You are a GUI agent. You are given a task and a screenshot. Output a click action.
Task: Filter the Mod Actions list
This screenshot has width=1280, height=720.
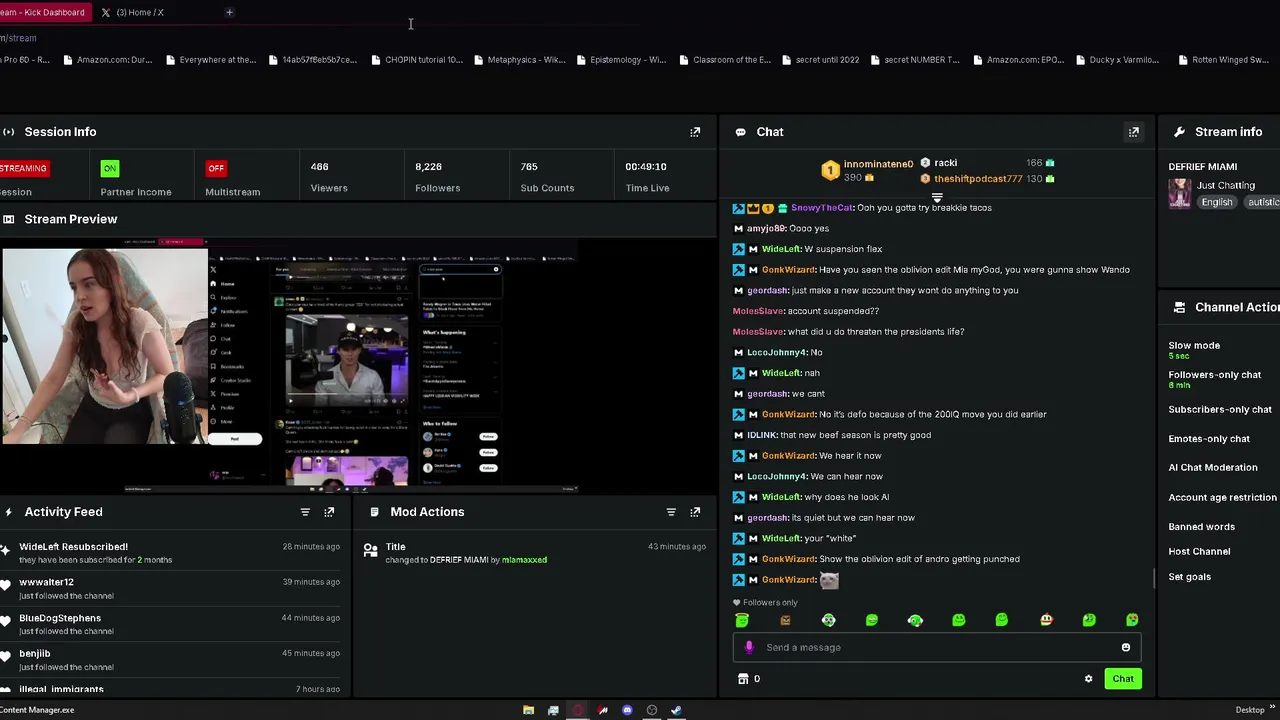pos(671,512)
